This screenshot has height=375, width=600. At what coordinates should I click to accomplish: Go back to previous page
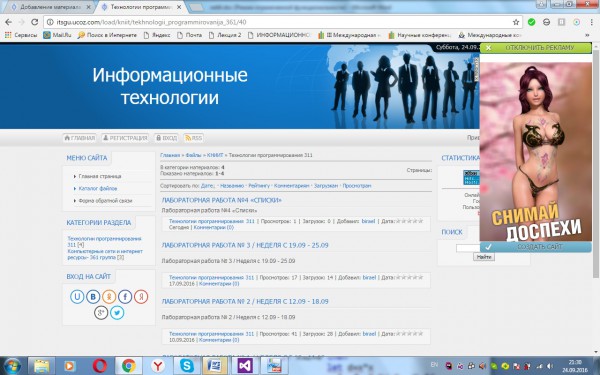coord(8,22)
